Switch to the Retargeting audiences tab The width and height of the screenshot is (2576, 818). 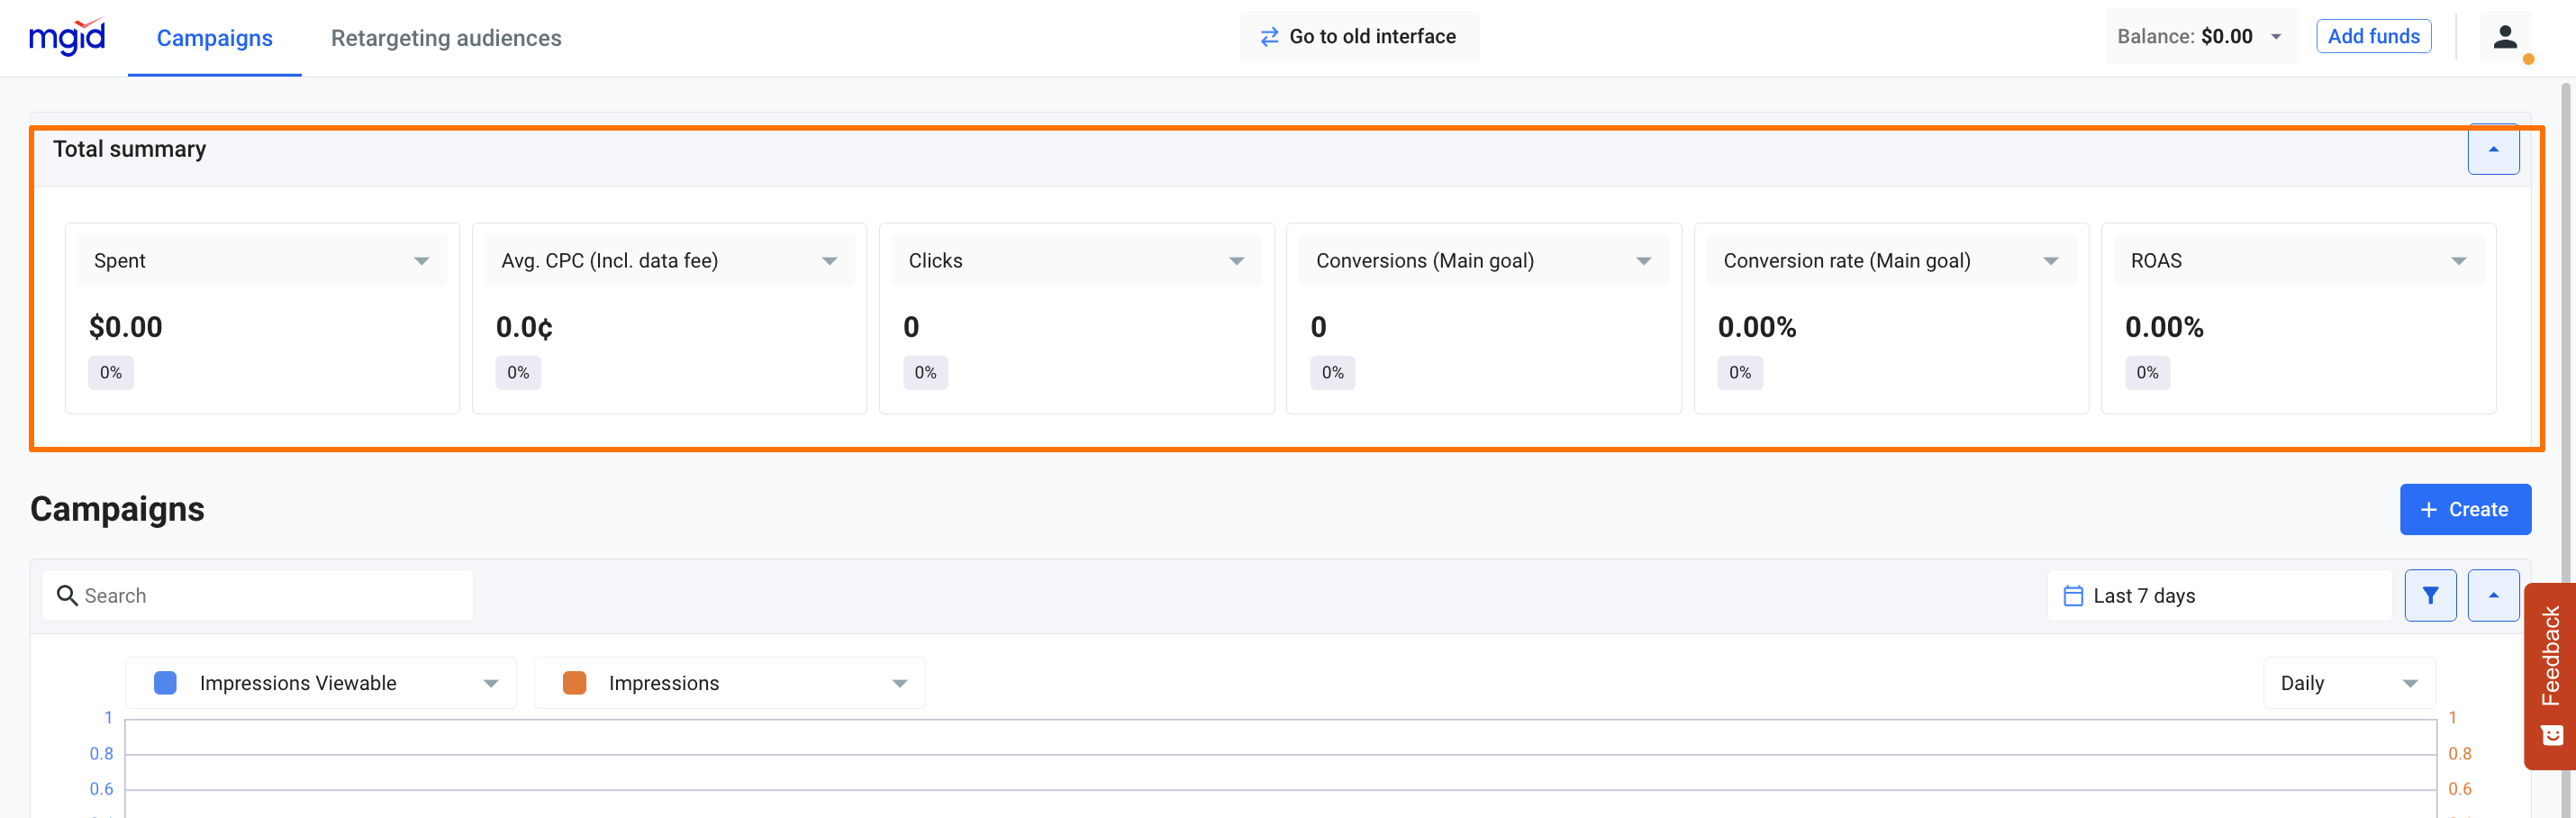point(446,38)
